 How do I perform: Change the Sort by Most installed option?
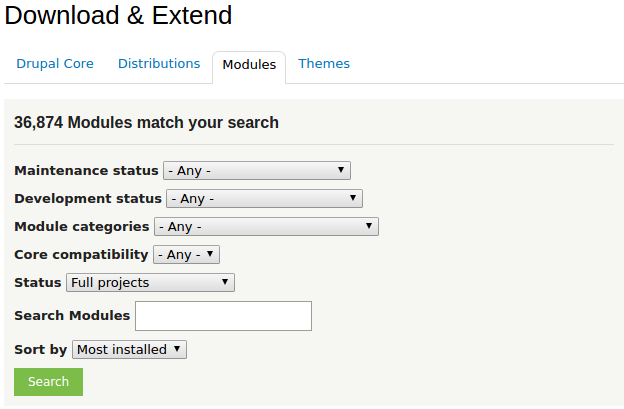(x=129, y=350)
